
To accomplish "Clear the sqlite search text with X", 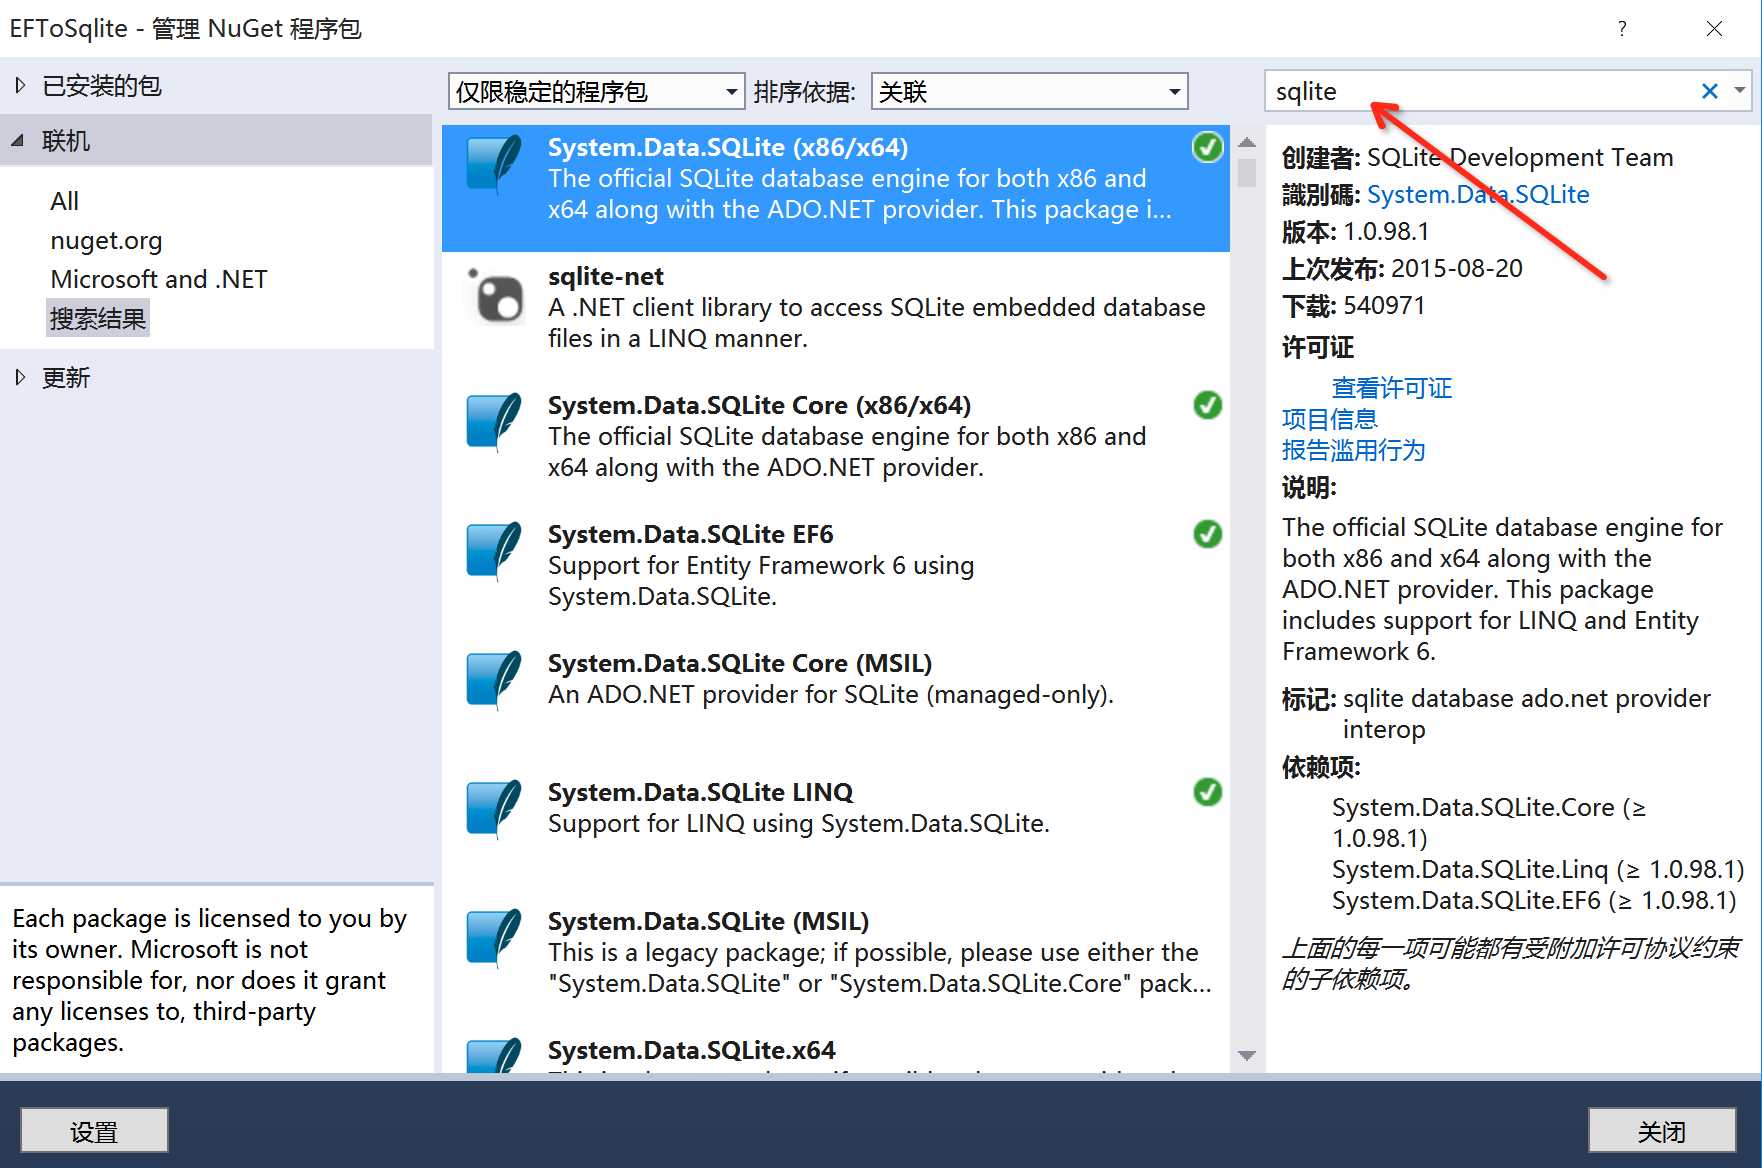I will (1710, 91).
